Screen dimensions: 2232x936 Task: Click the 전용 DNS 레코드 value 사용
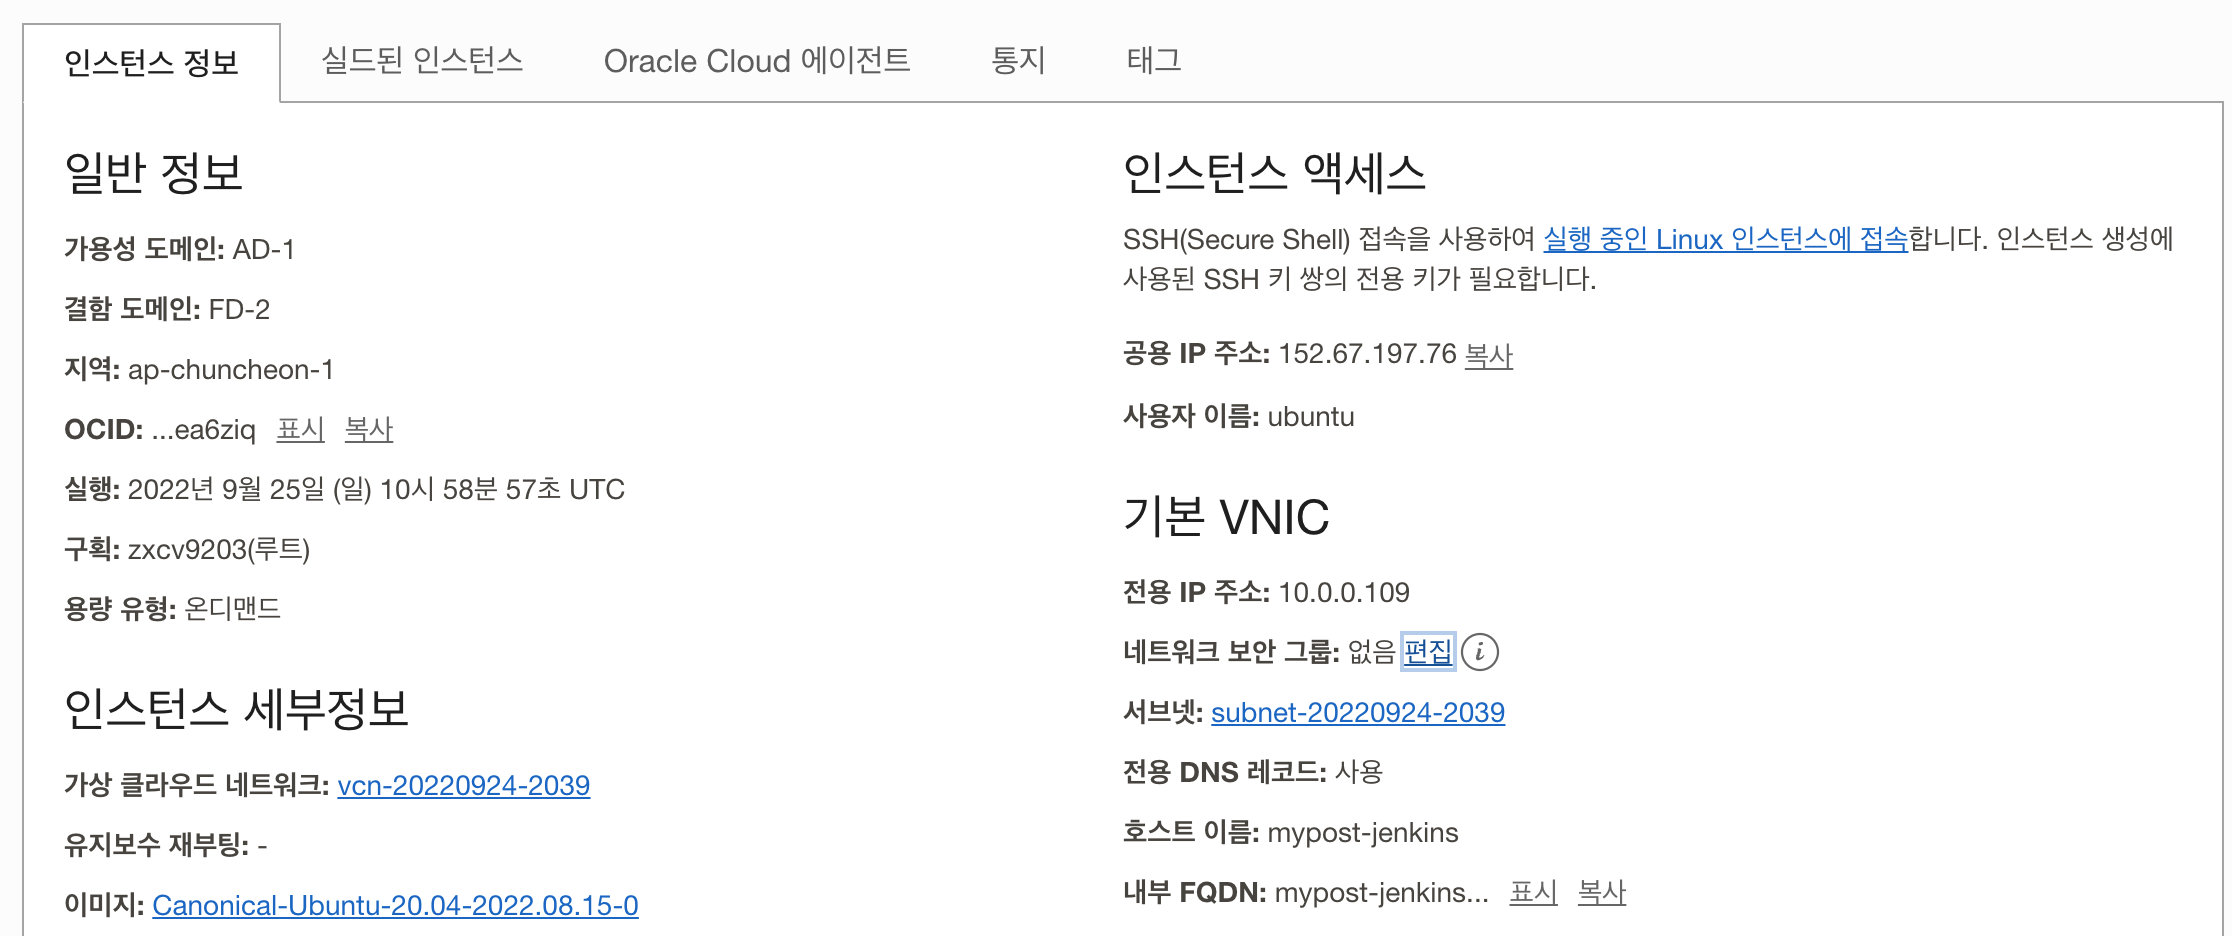(x=1359, y=773)
